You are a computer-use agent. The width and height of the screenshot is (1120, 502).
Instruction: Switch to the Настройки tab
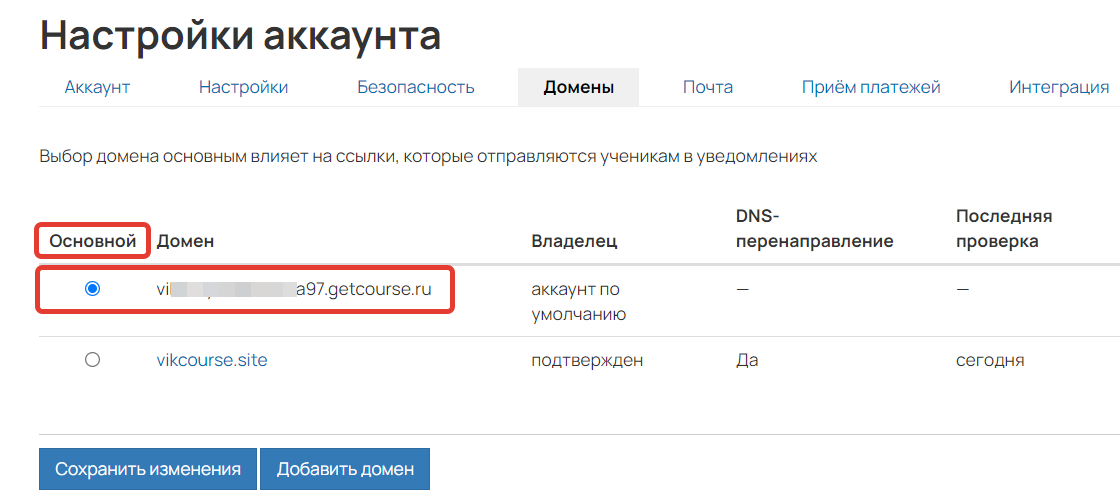[x=244, y=88]
